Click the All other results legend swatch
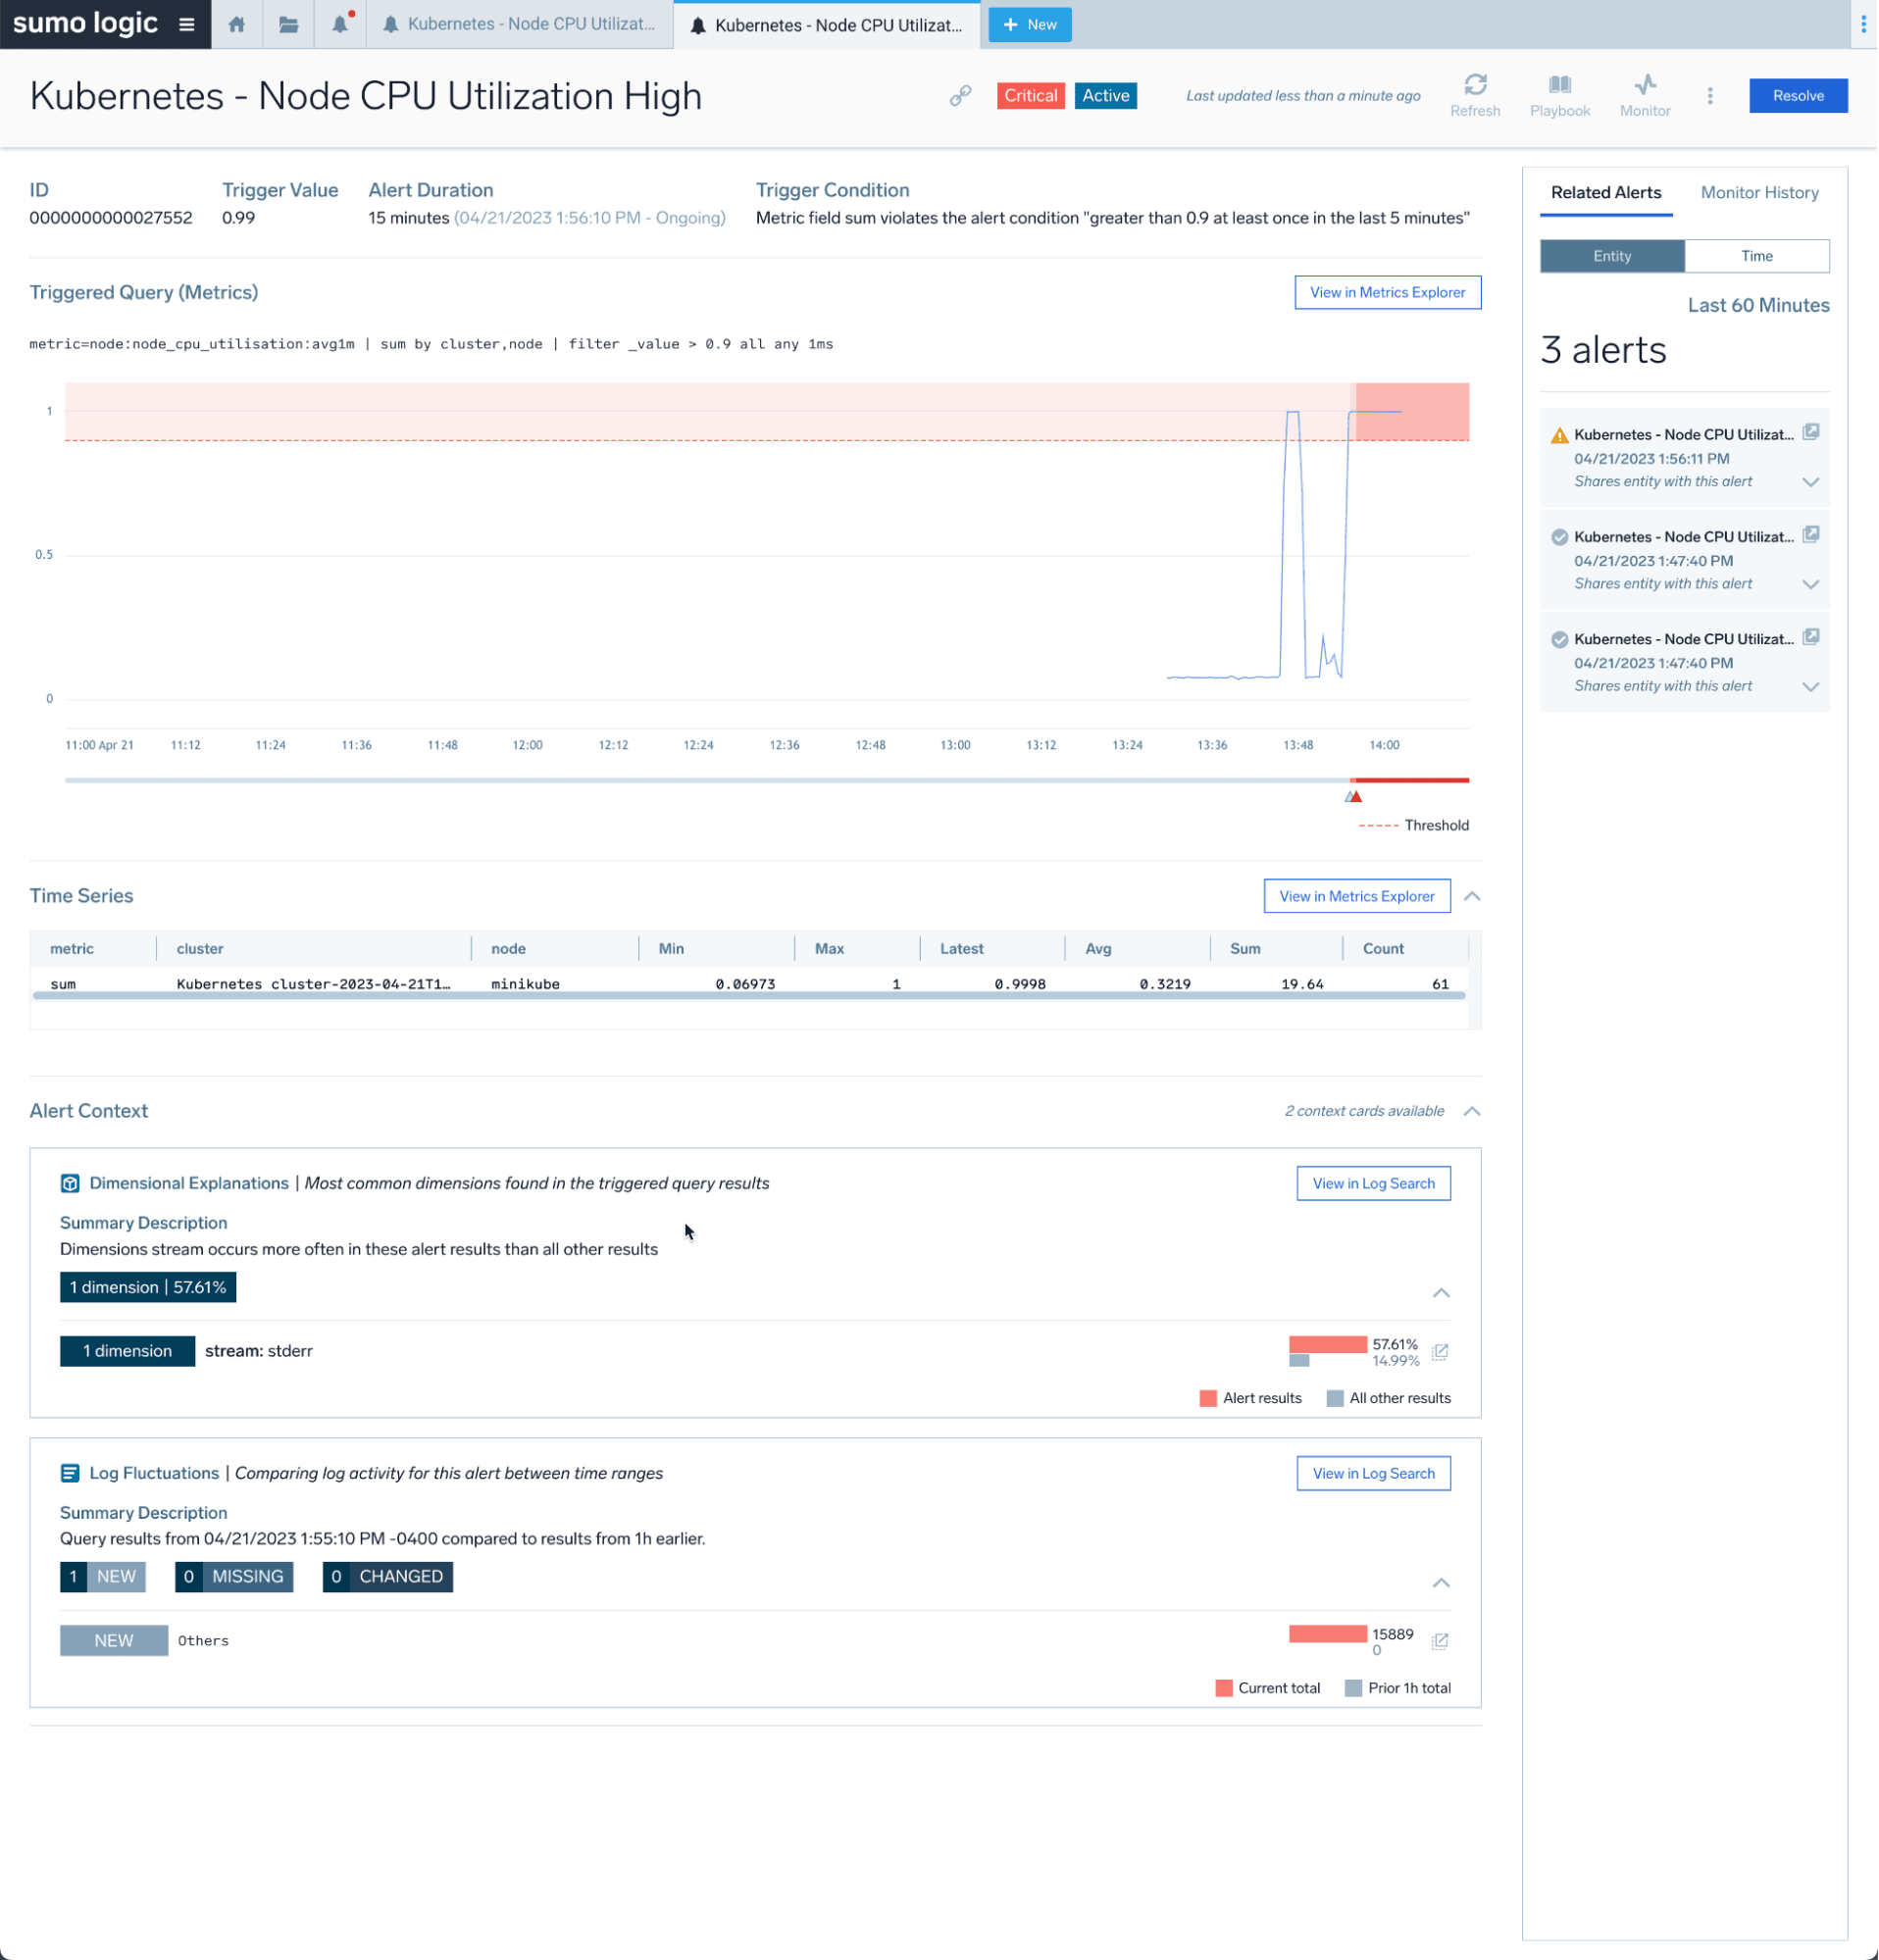Viewport: 1879px width, 1960px height. point(1336,1399)
